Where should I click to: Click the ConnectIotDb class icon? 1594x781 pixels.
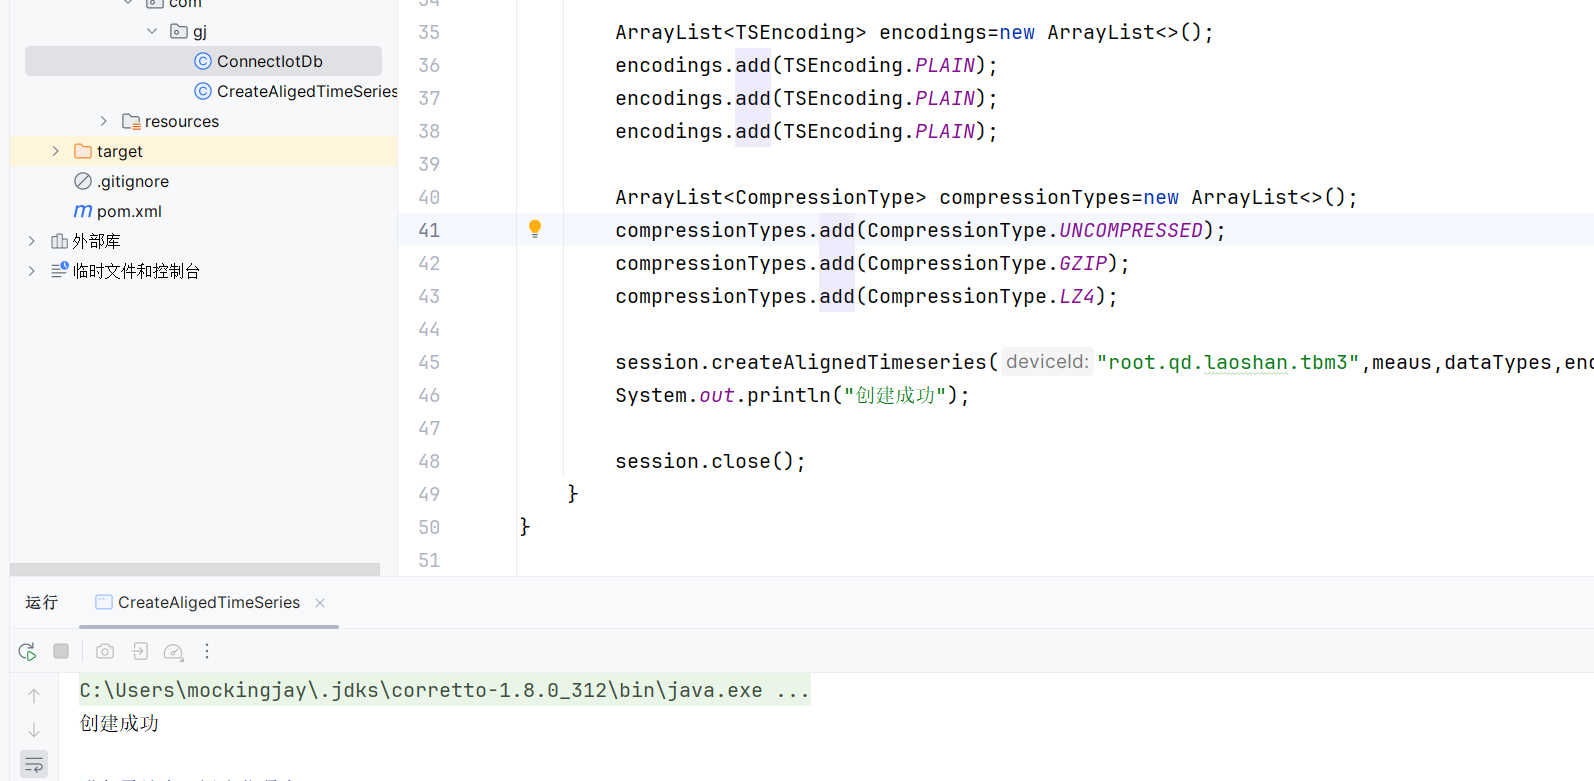(x=203, y=61)
